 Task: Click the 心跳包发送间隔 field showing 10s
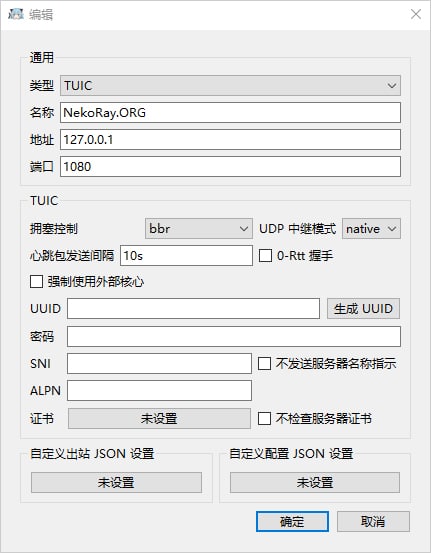(186, 255)
